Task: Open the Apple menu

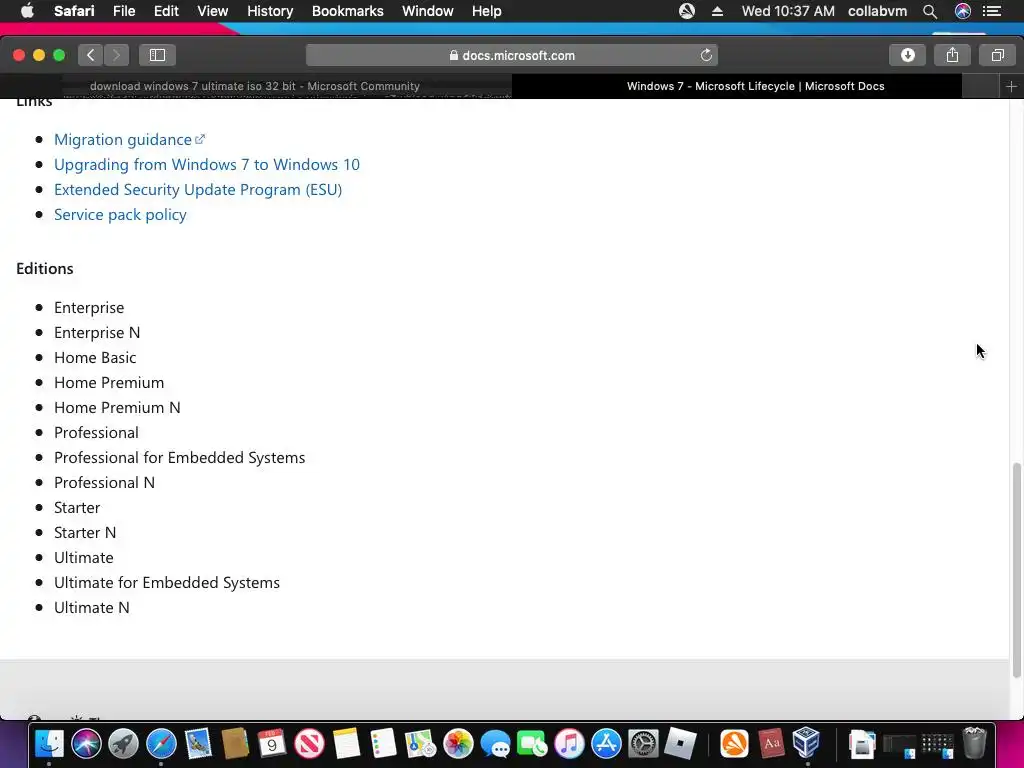Action: click(27, 11)
